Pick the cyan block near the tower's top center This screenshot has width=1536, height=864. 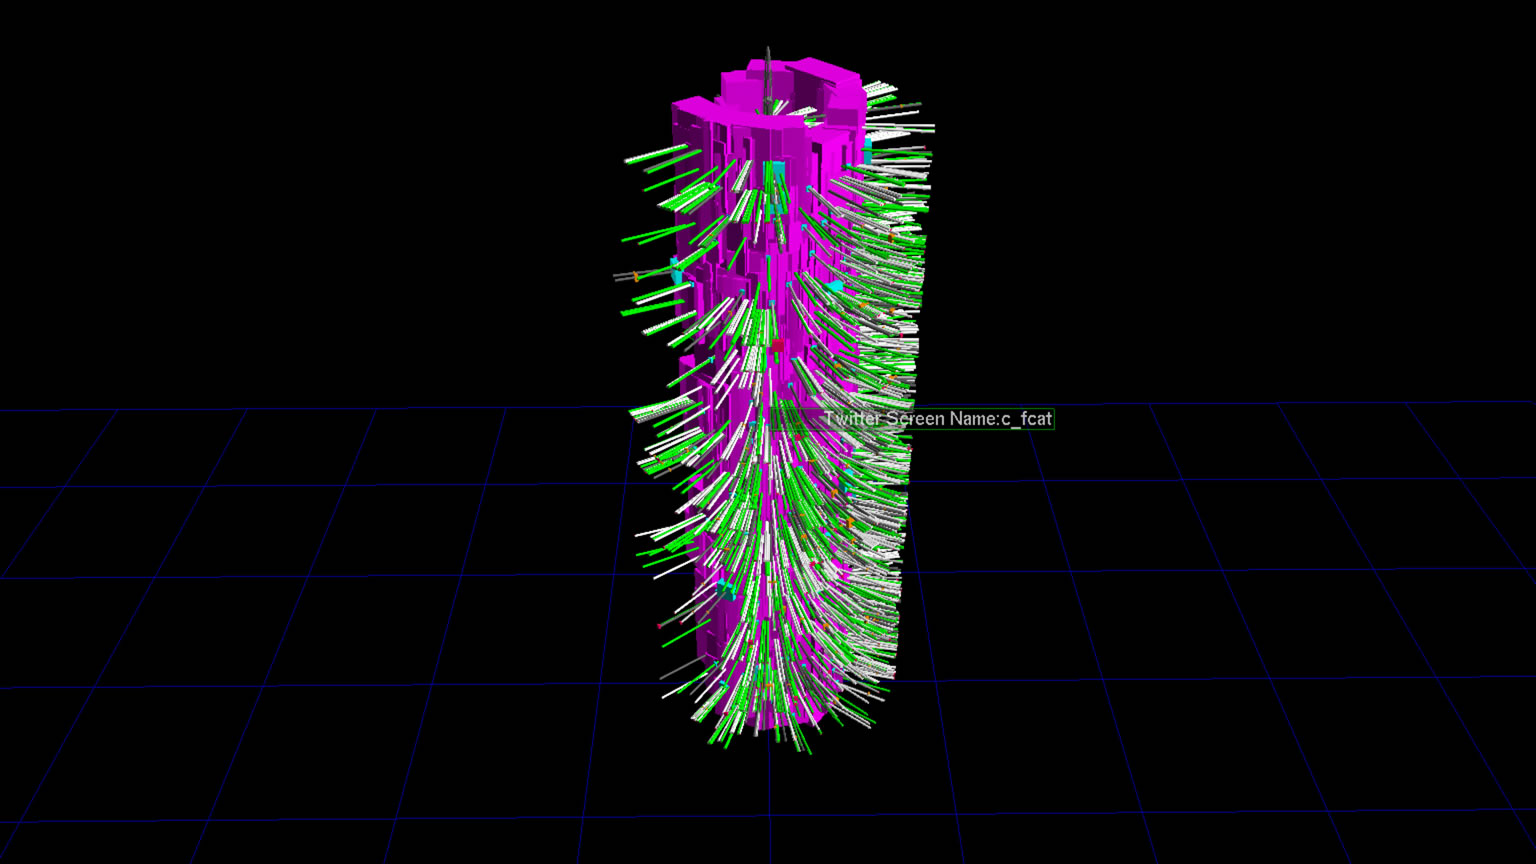[775, 170]
